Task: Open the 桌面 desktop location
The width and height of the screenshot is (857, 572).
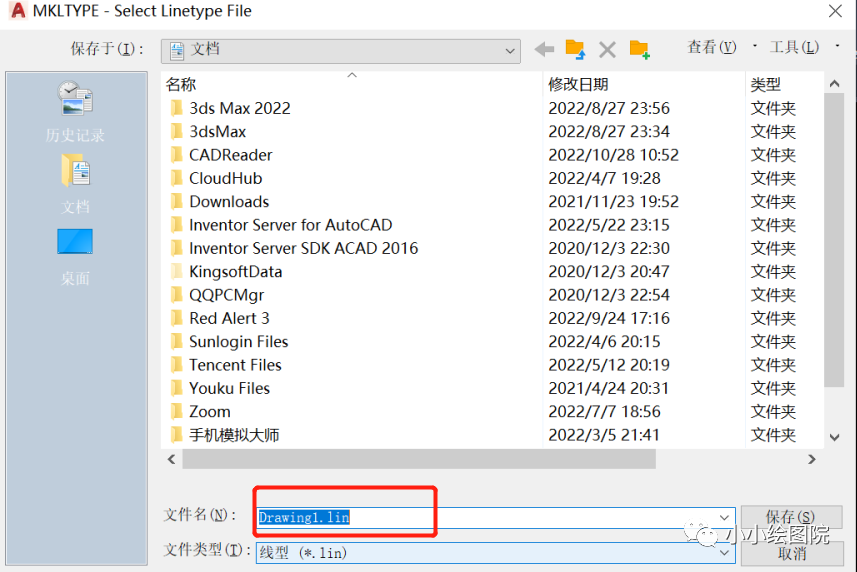Action: 75,257
